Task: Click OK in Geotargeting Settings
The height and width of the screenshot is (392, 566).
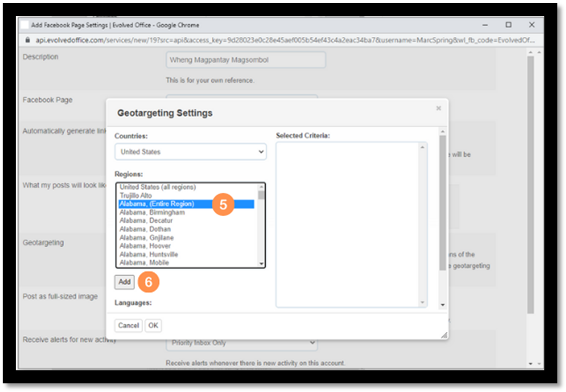Action: click(153, 326)
